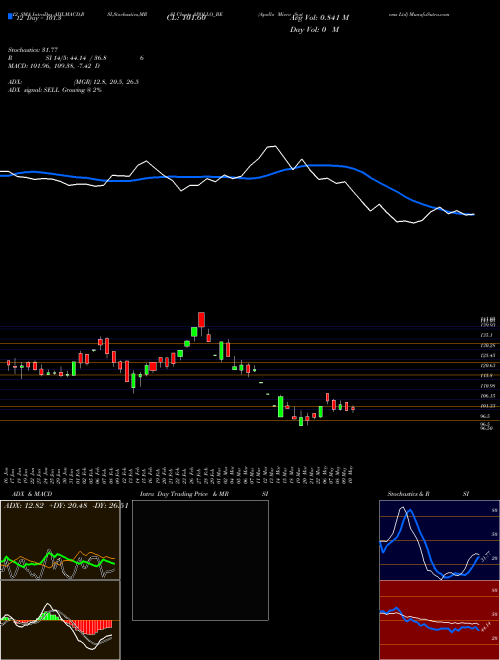Click the 'Stochastics: 31.77' reading

point(33,50)
